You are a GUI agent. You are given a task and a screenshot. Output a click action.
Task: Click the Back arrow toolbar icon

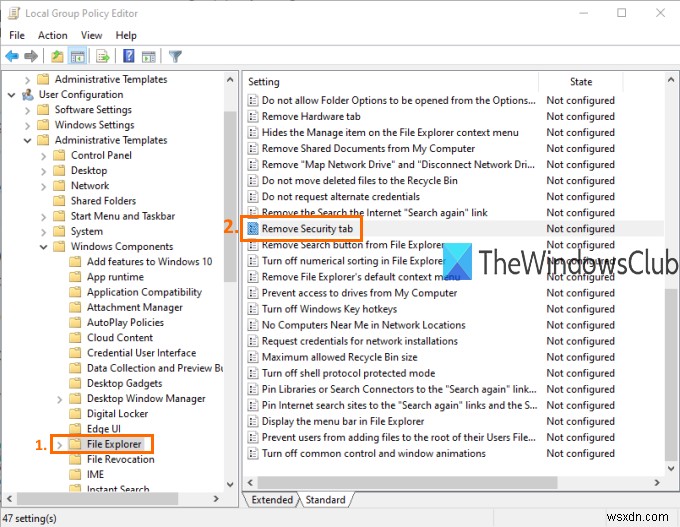pos(12,56)
